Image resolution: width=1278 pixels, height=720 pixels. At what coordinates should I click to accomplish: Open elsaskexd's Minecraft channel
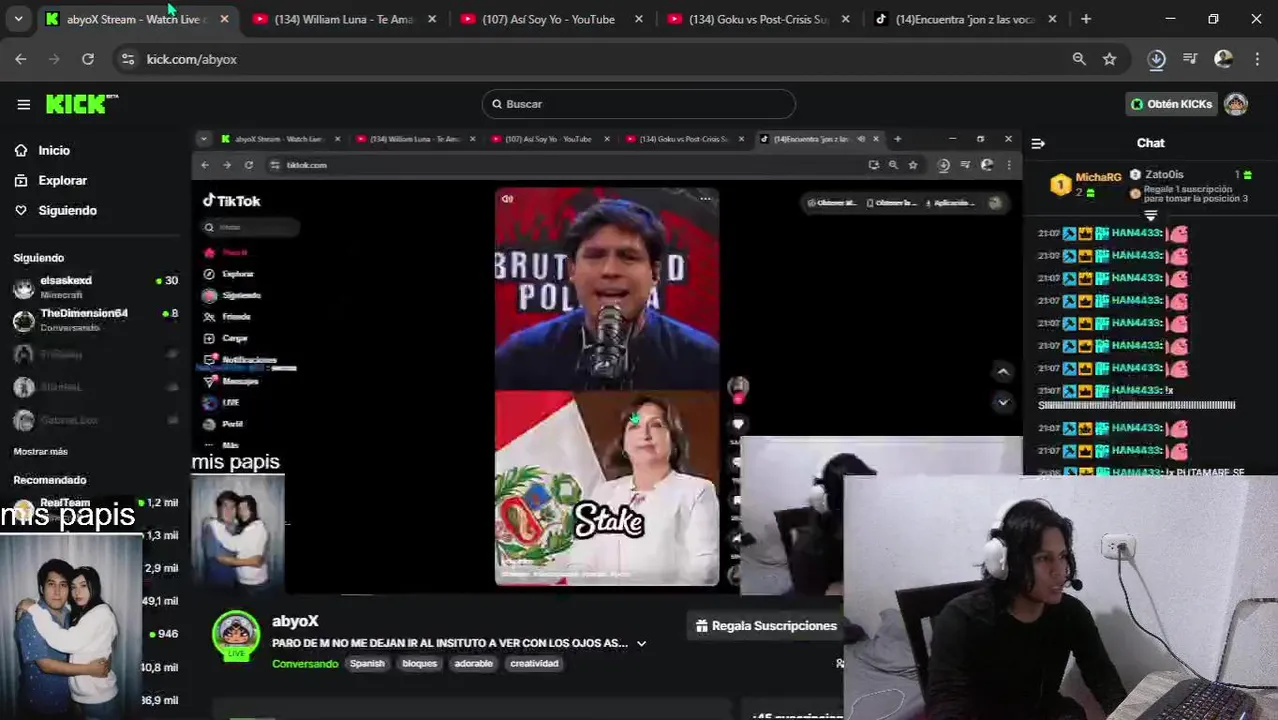pos(95,288)
